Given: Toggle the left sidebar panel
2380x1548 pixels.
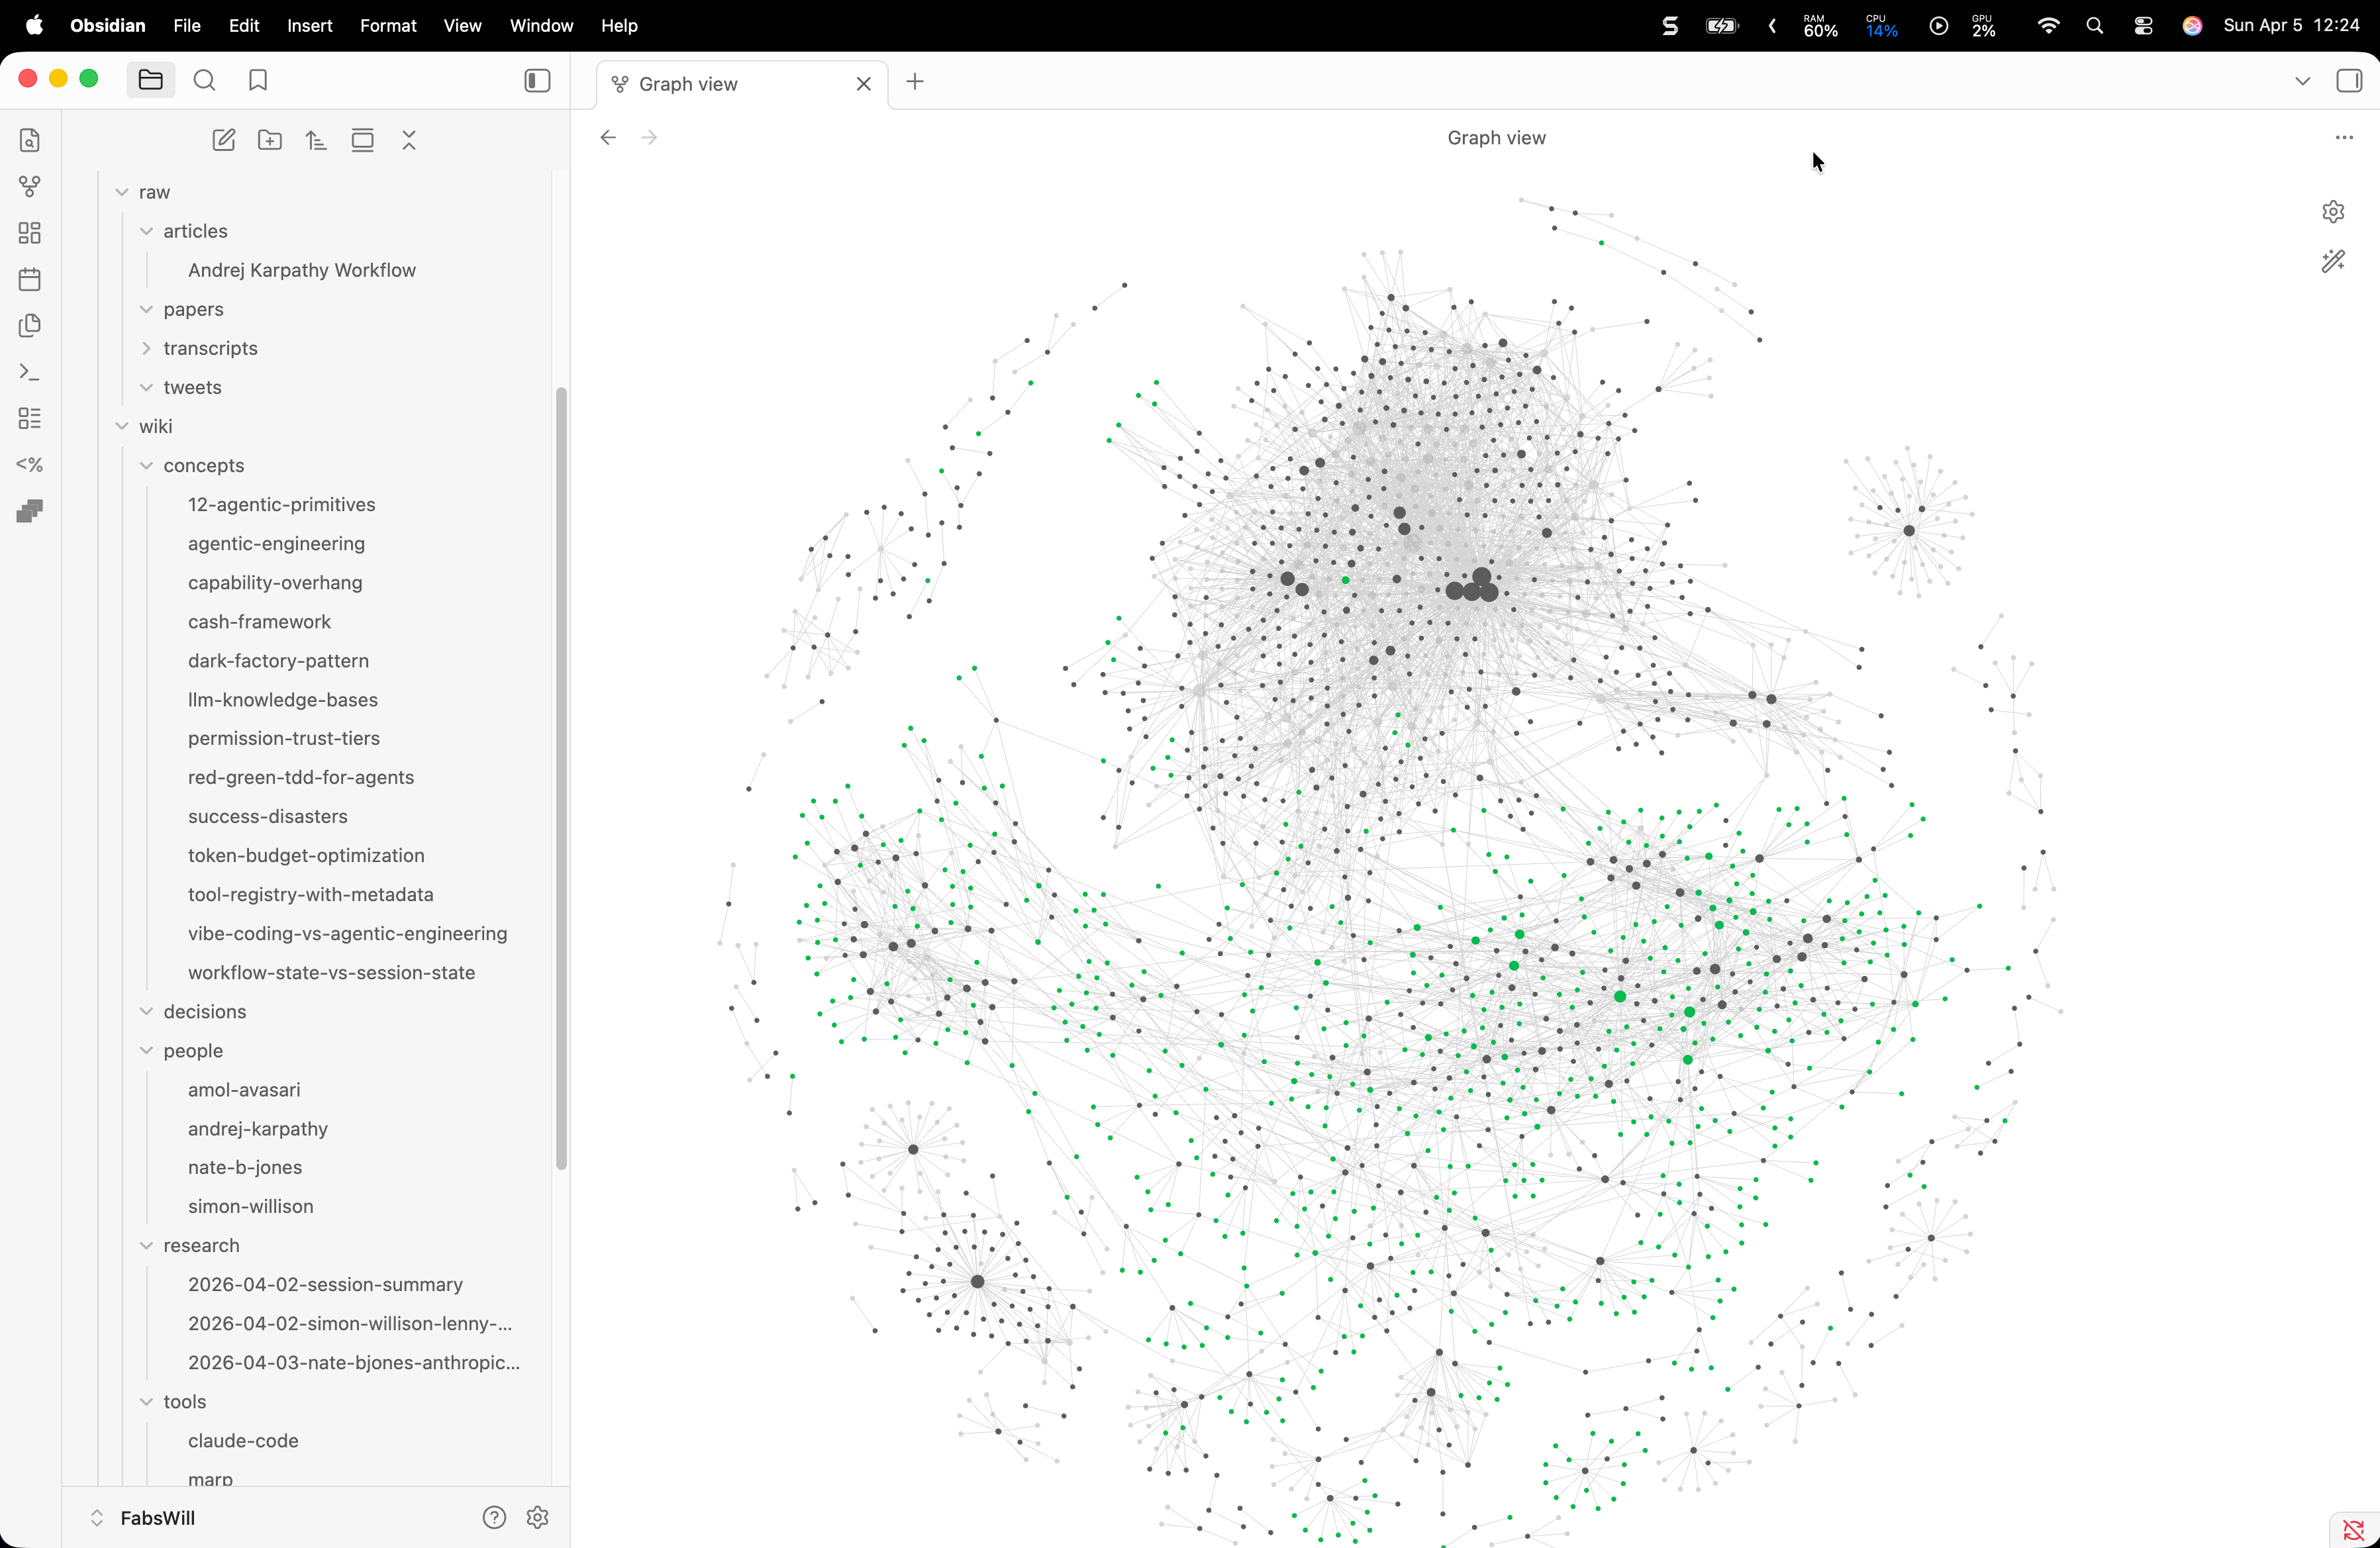Looking at the screenshot, I should [536, 80].
